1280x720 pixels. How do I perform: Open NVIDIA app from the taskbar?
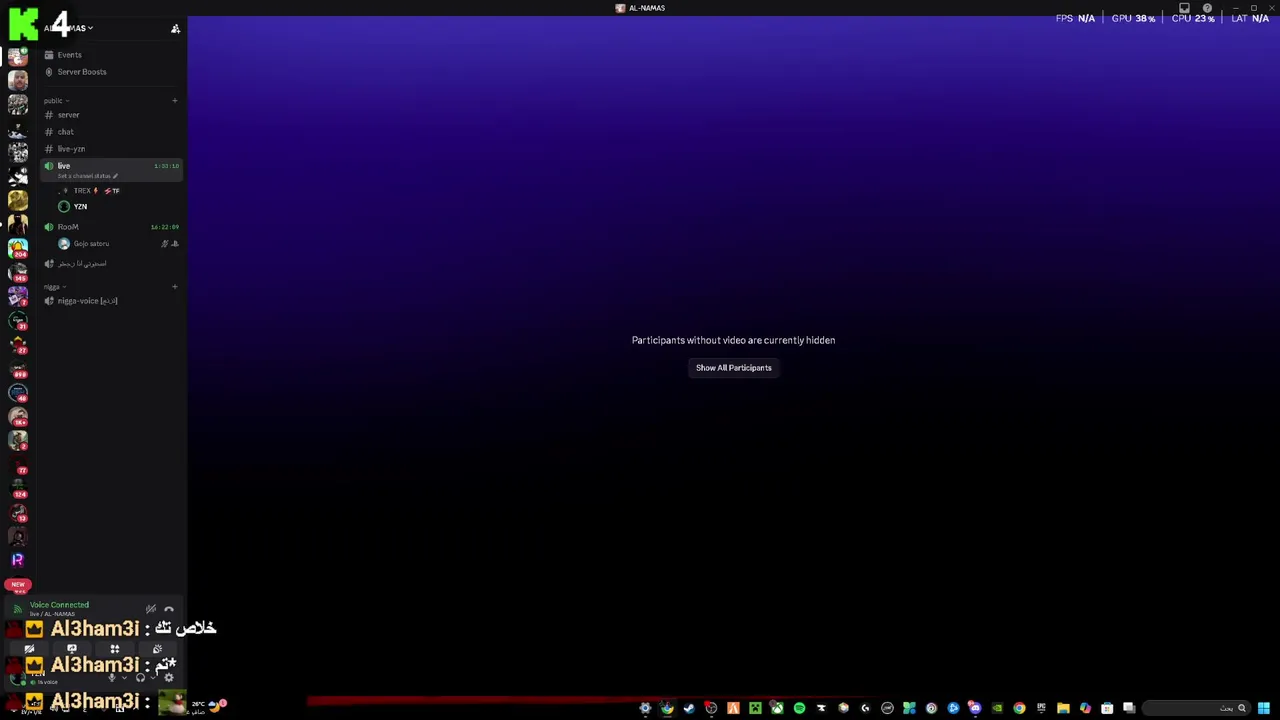[997, 708]
